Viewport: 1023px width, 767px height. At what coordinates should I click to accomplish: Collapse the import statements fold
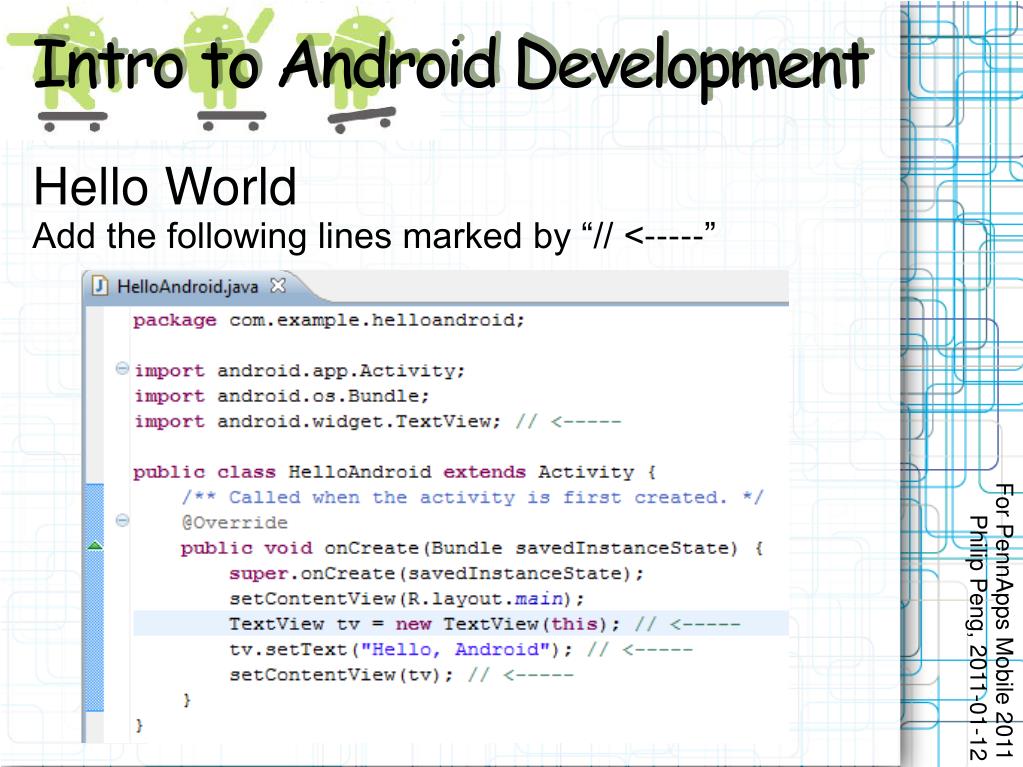coord(122,368)
